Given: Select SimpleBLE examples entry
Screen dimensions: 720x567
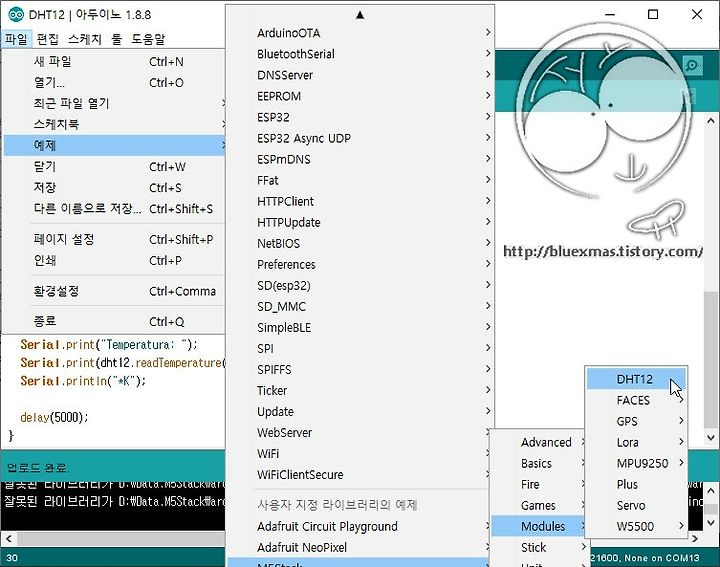Looking at the screenshot, I should coord(360,327).
